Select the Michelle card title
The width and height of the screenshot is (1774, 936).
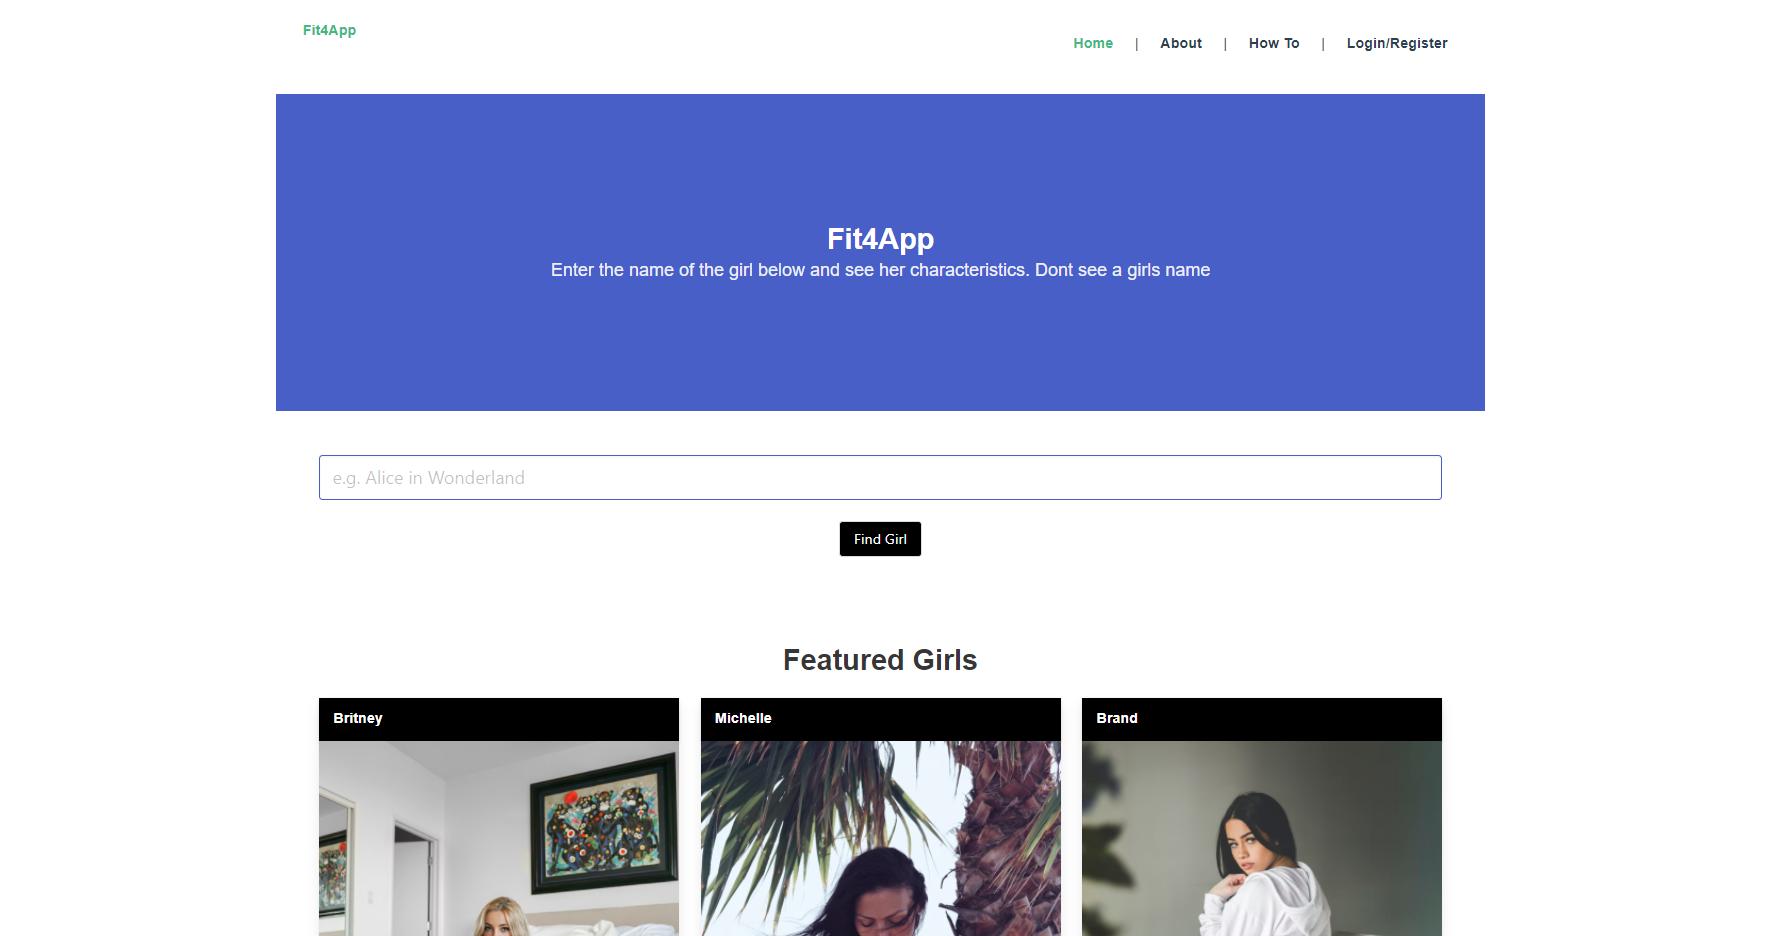(743, 718)
